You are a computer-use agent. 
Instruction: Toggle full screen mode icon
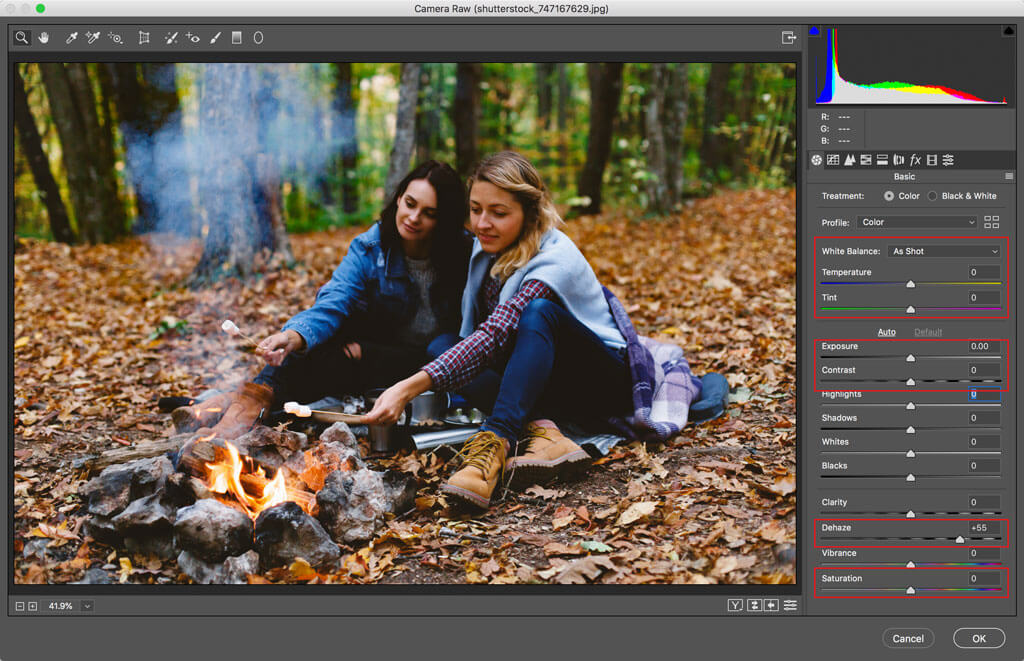point(789,38)
